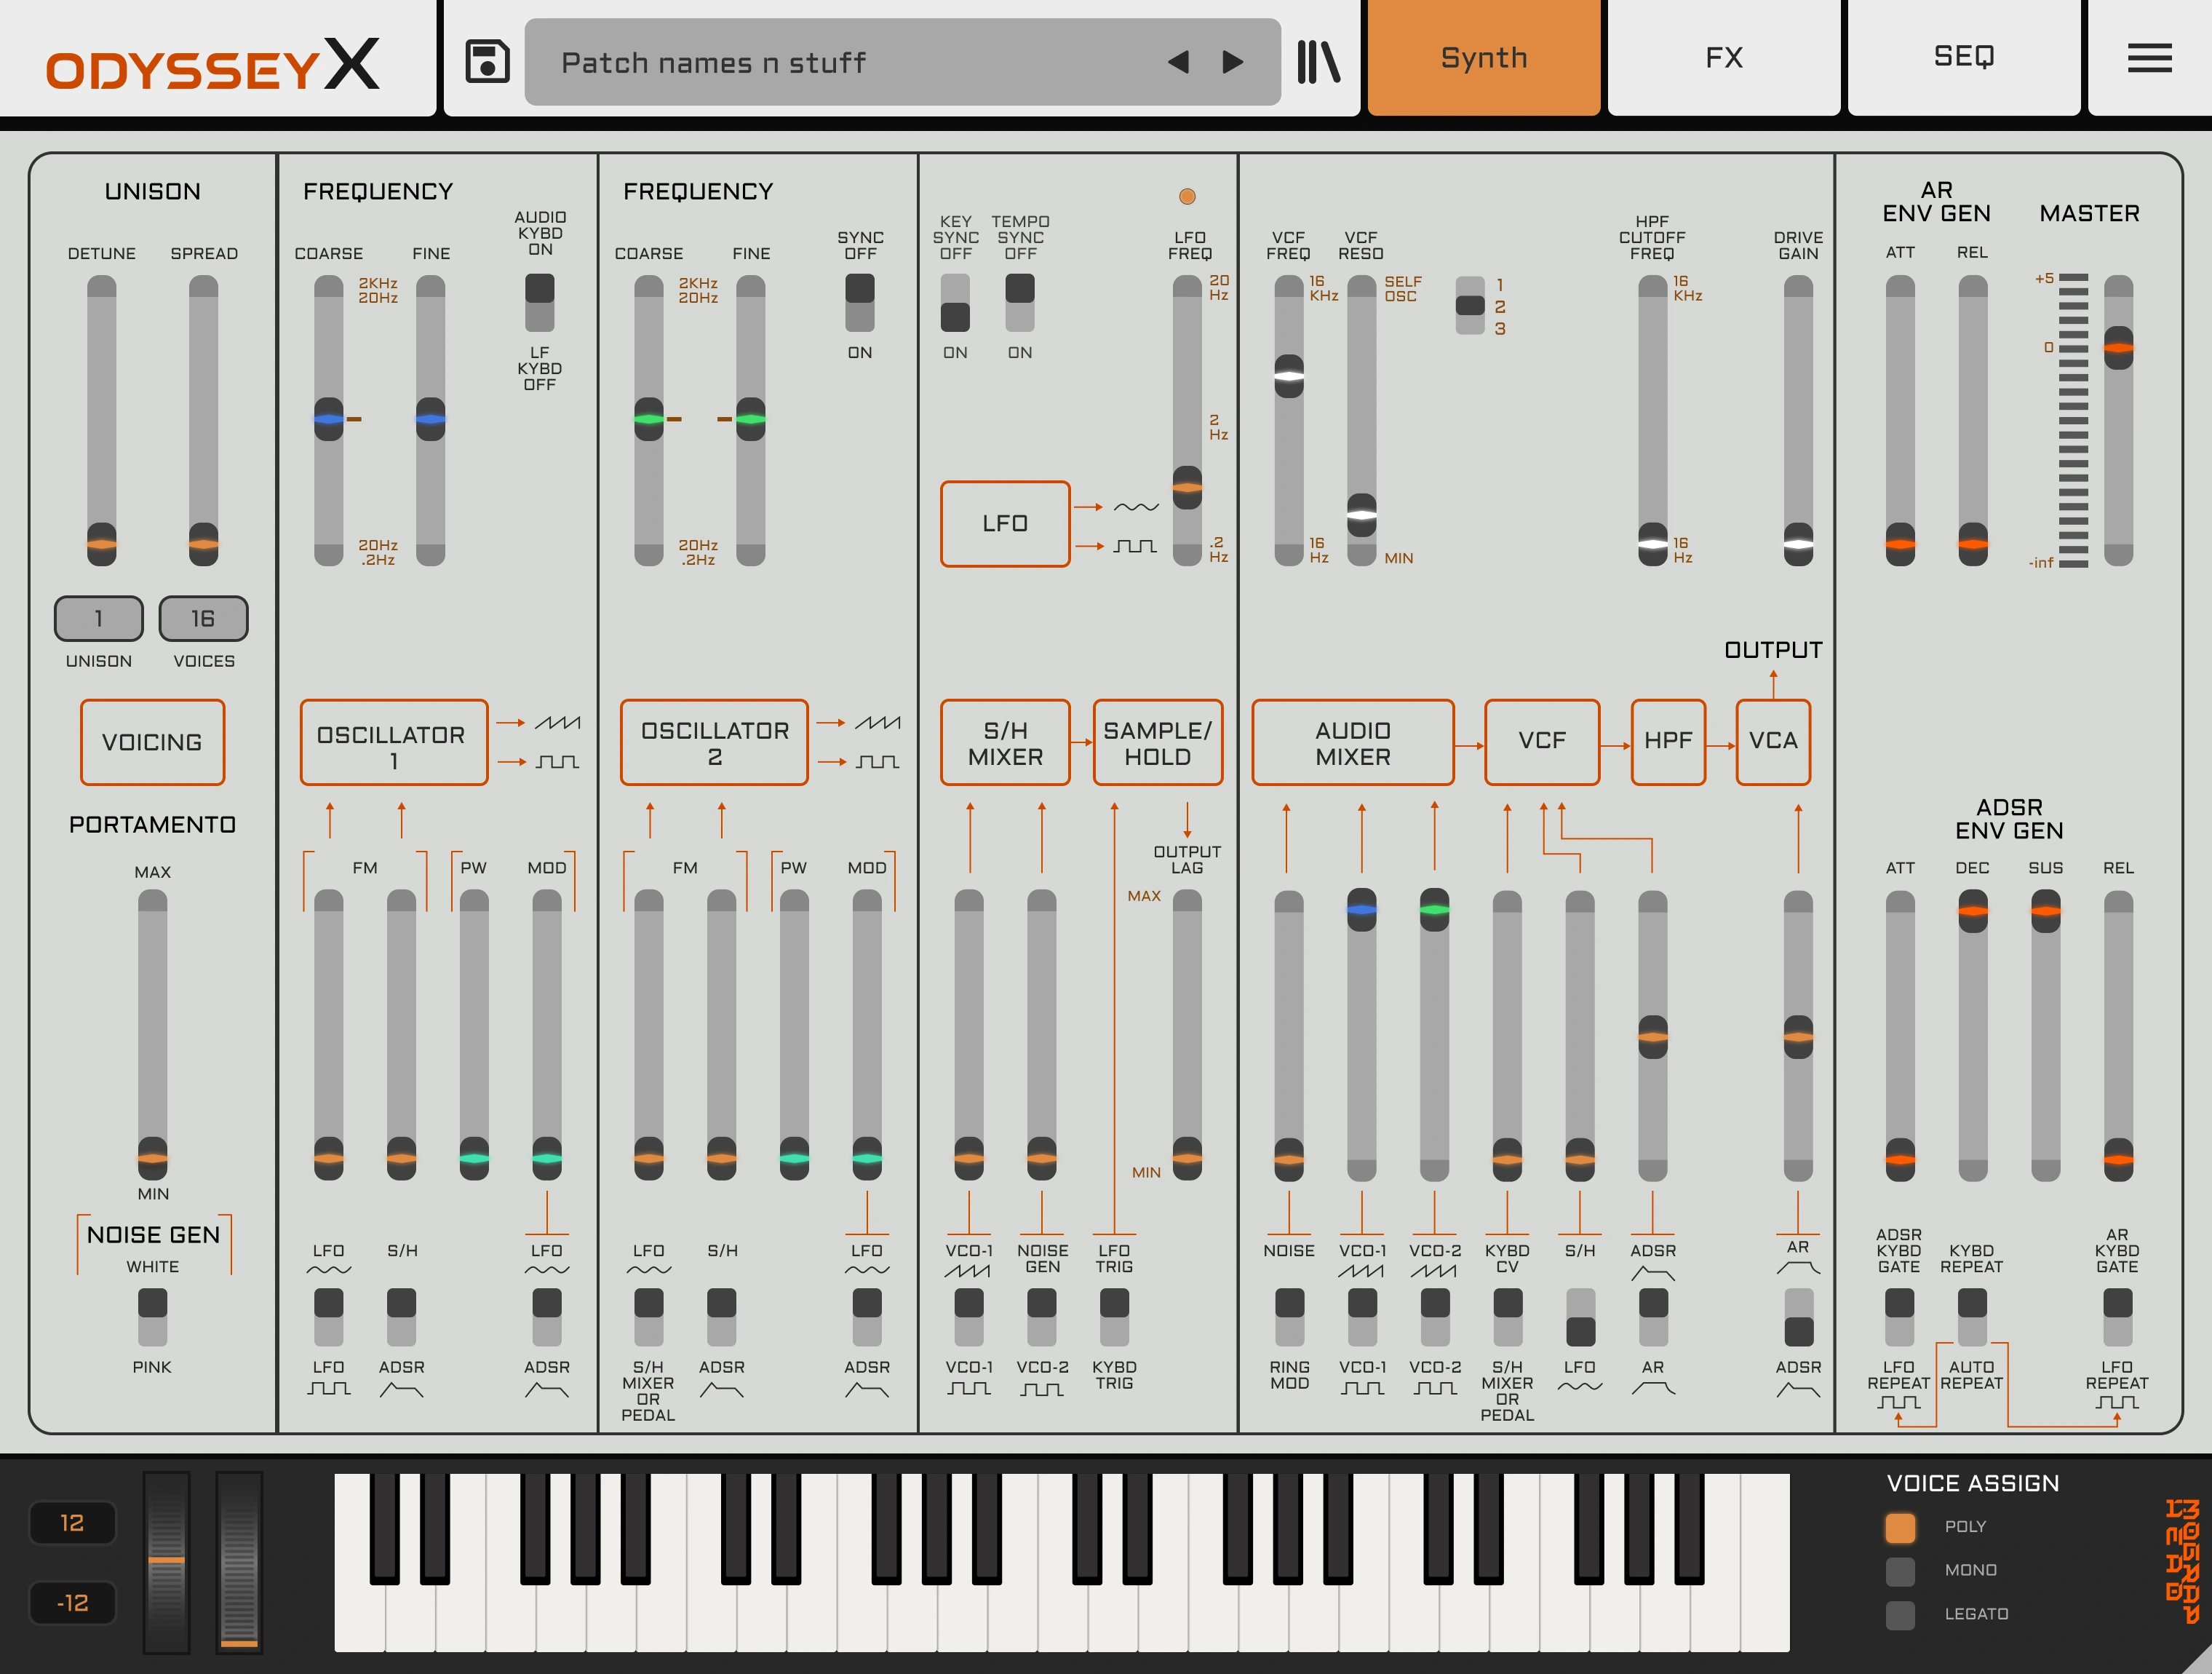Toggle the AR KYBD Gate/LFO Repeat switch

pyautogui.click(x=2118, y=1317)
